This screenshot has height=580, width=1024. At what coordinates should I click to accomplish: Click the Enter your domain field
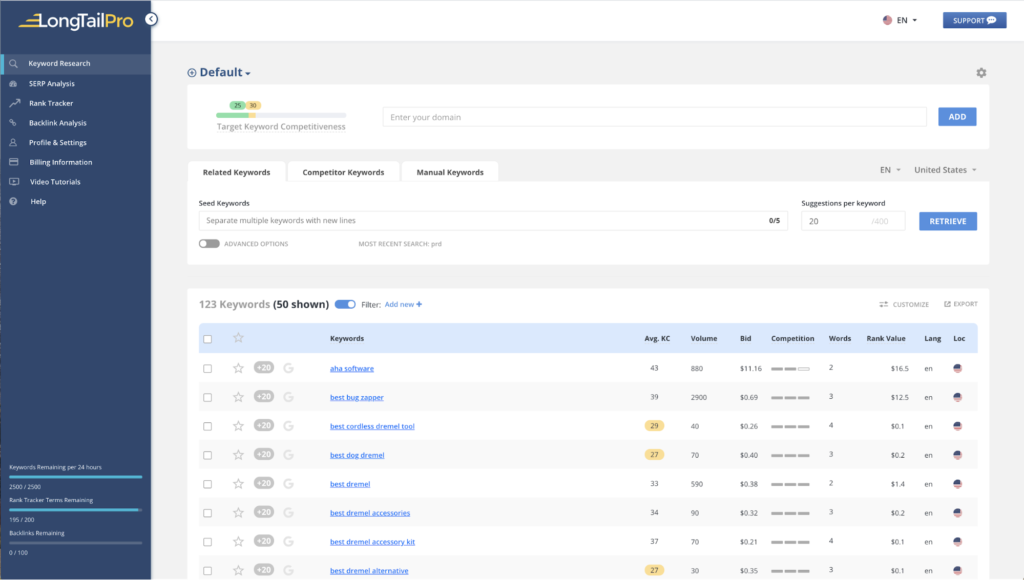pyautogui.click(x=654, y=117)
